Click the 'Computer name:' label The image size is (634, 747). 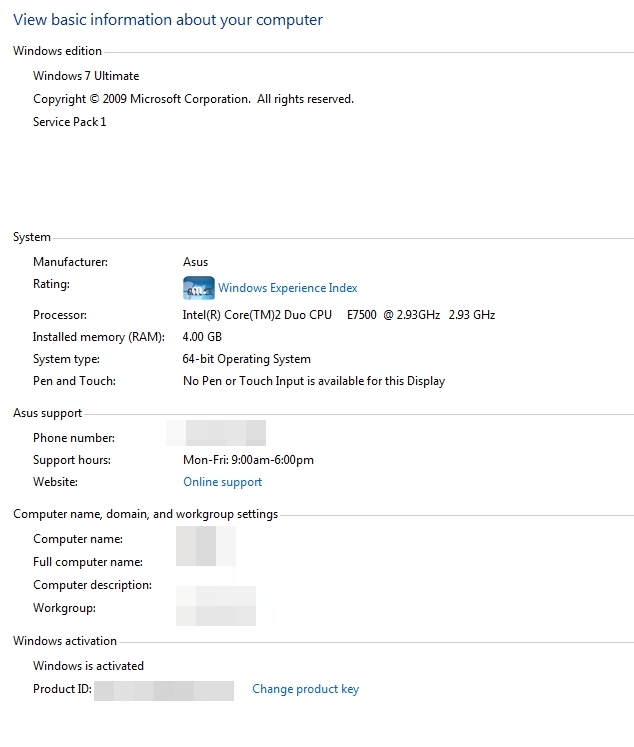pyautogui.click(x=78, y=539)
